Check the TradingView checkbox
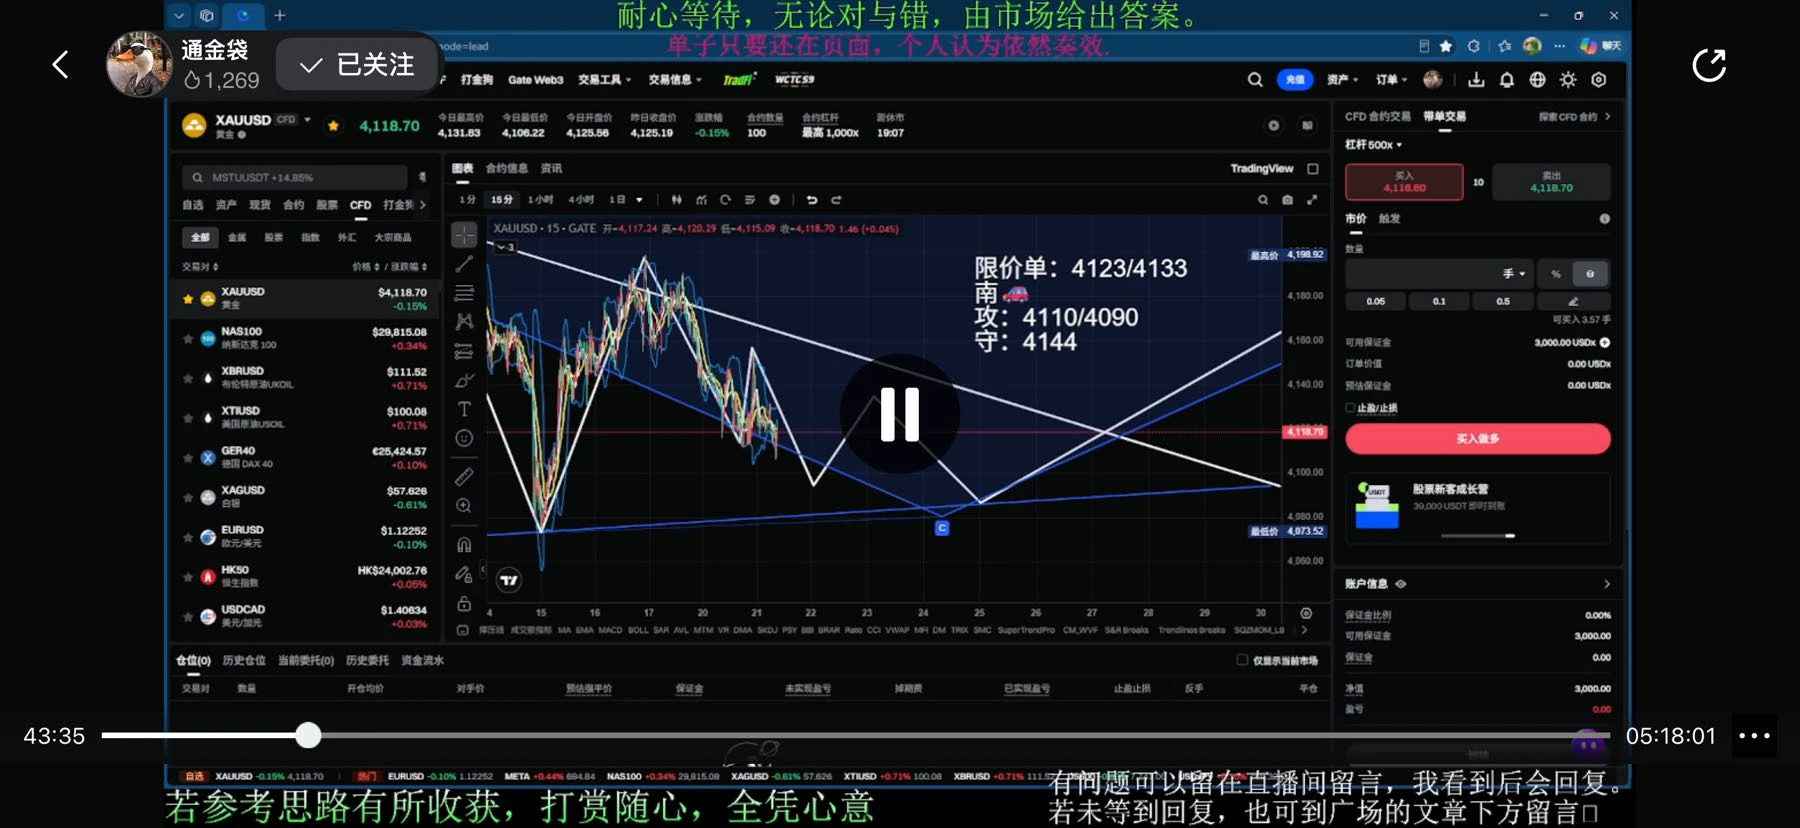The height and width of the screenshot is (828, 1800). 1313,169
